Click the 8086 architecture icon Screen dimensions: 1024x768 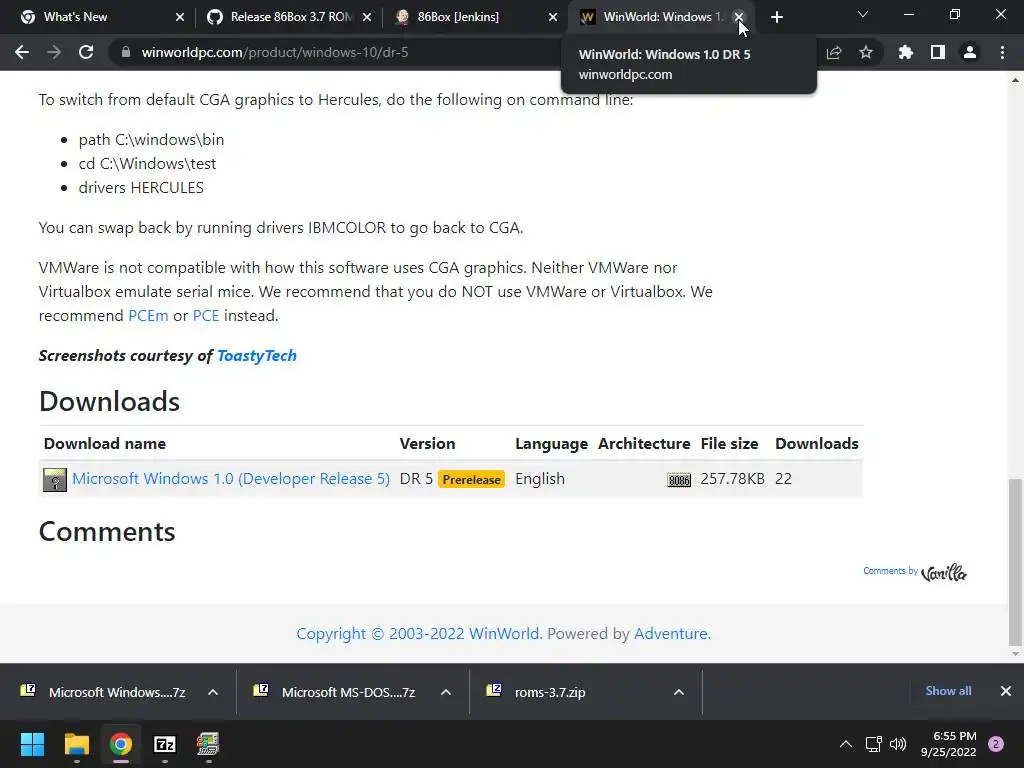[679, 481]
